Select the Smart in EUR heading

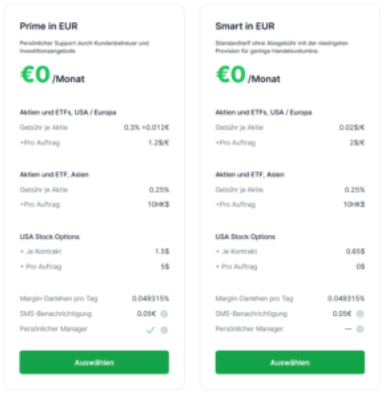pos(245,26)
